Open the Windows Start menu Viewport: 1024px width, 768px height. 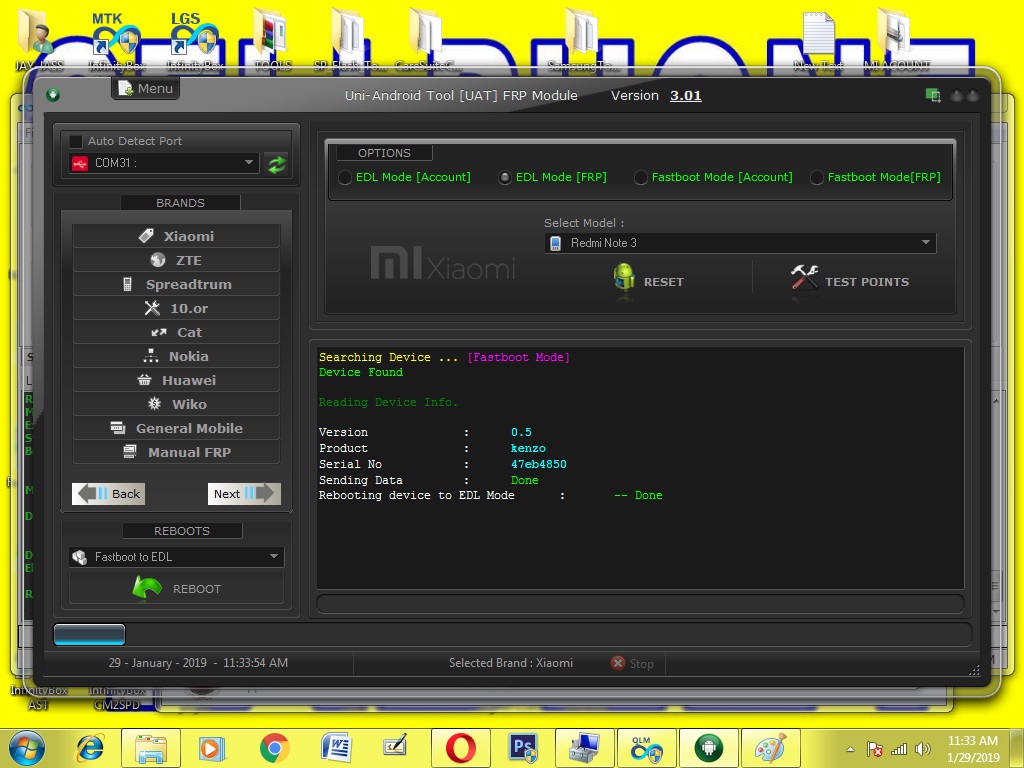pos(26,748)
